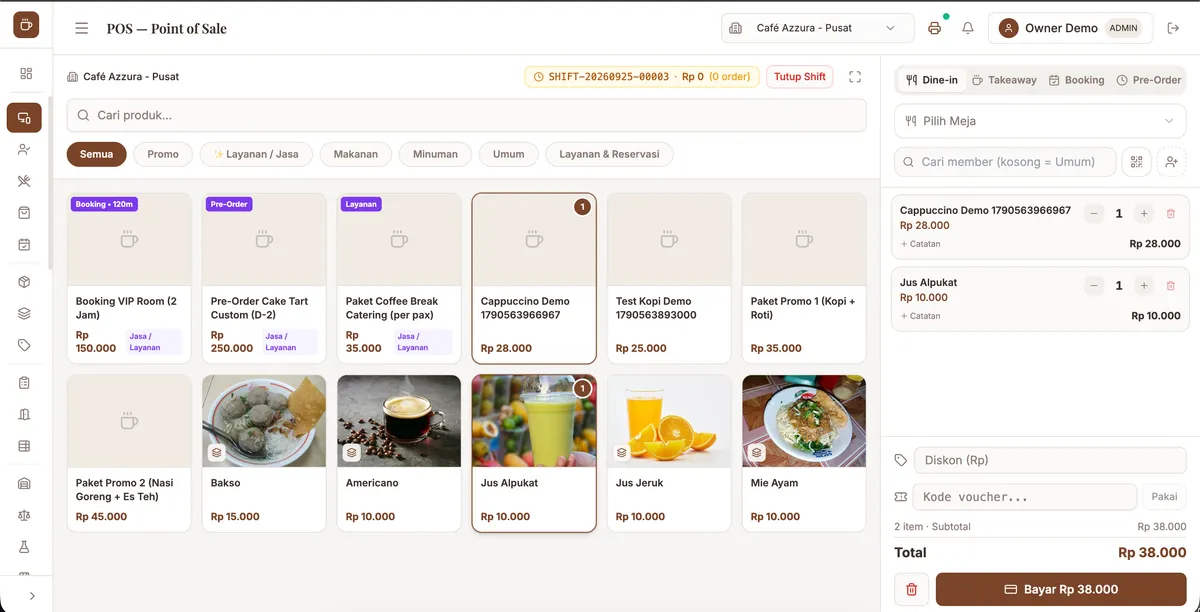Viewport: 1200px width, 612px height.
Task: Add a Catatan to Jus Alpukat item
Action: coord(921,316)
